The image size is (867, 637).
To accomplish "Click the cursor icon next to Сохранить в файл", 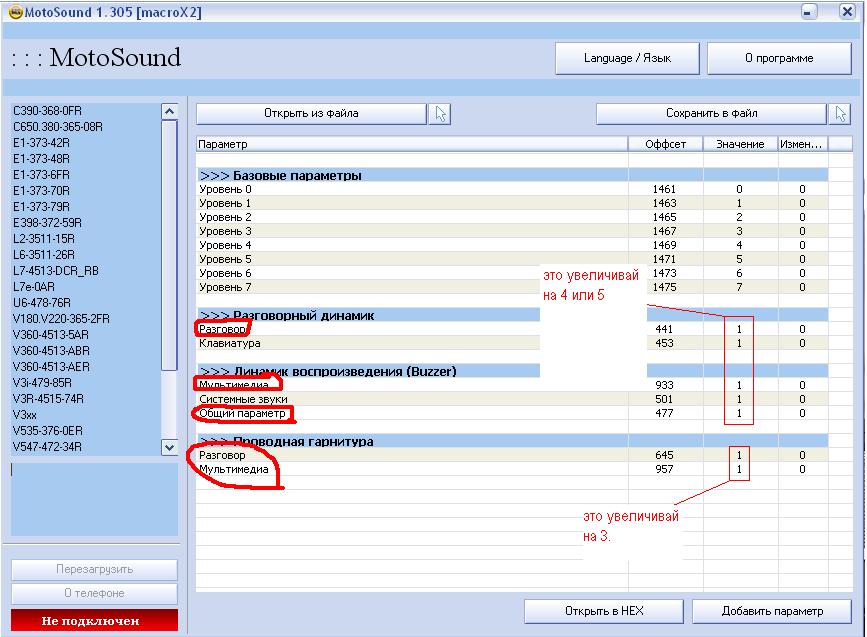I will (840, 113).
